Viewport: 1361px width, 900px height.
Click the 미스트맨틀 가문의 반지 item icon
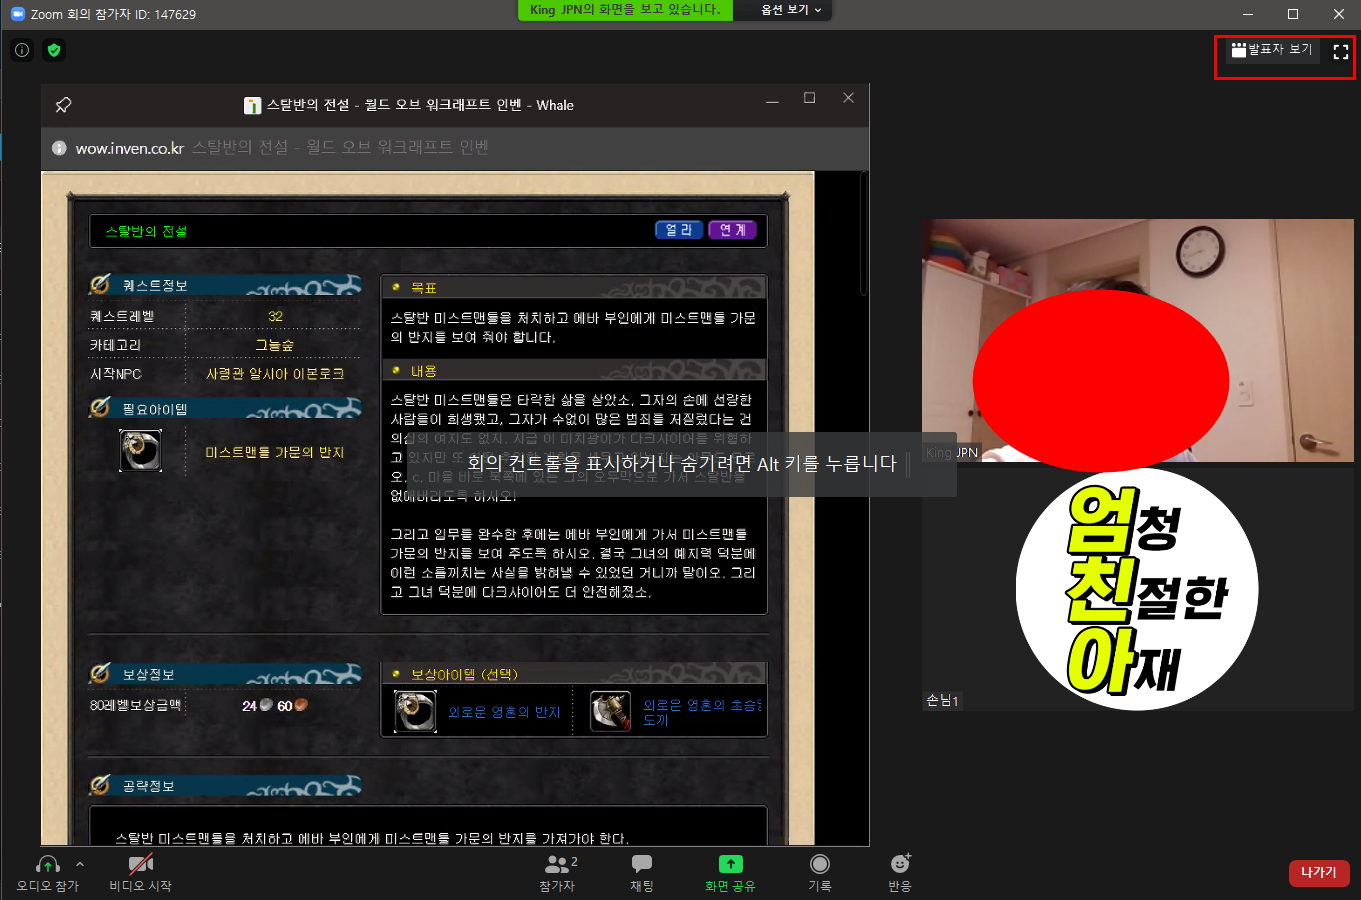pos(140,451)
